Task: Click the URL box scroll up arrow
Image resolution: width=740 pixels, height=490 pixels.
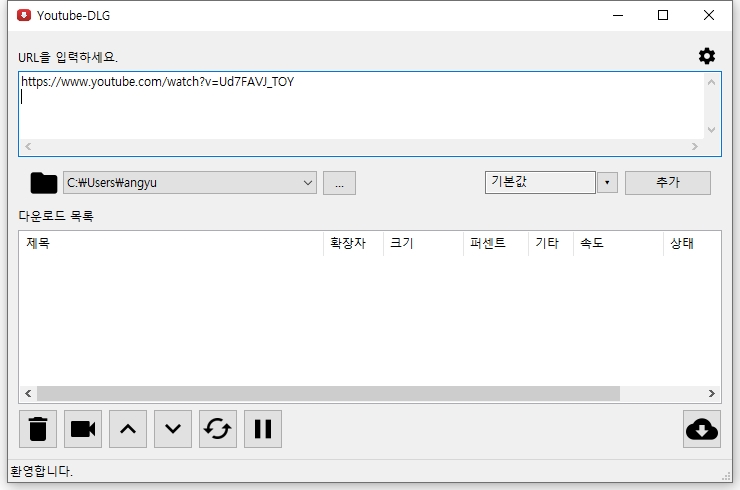Action: point(712,83)
